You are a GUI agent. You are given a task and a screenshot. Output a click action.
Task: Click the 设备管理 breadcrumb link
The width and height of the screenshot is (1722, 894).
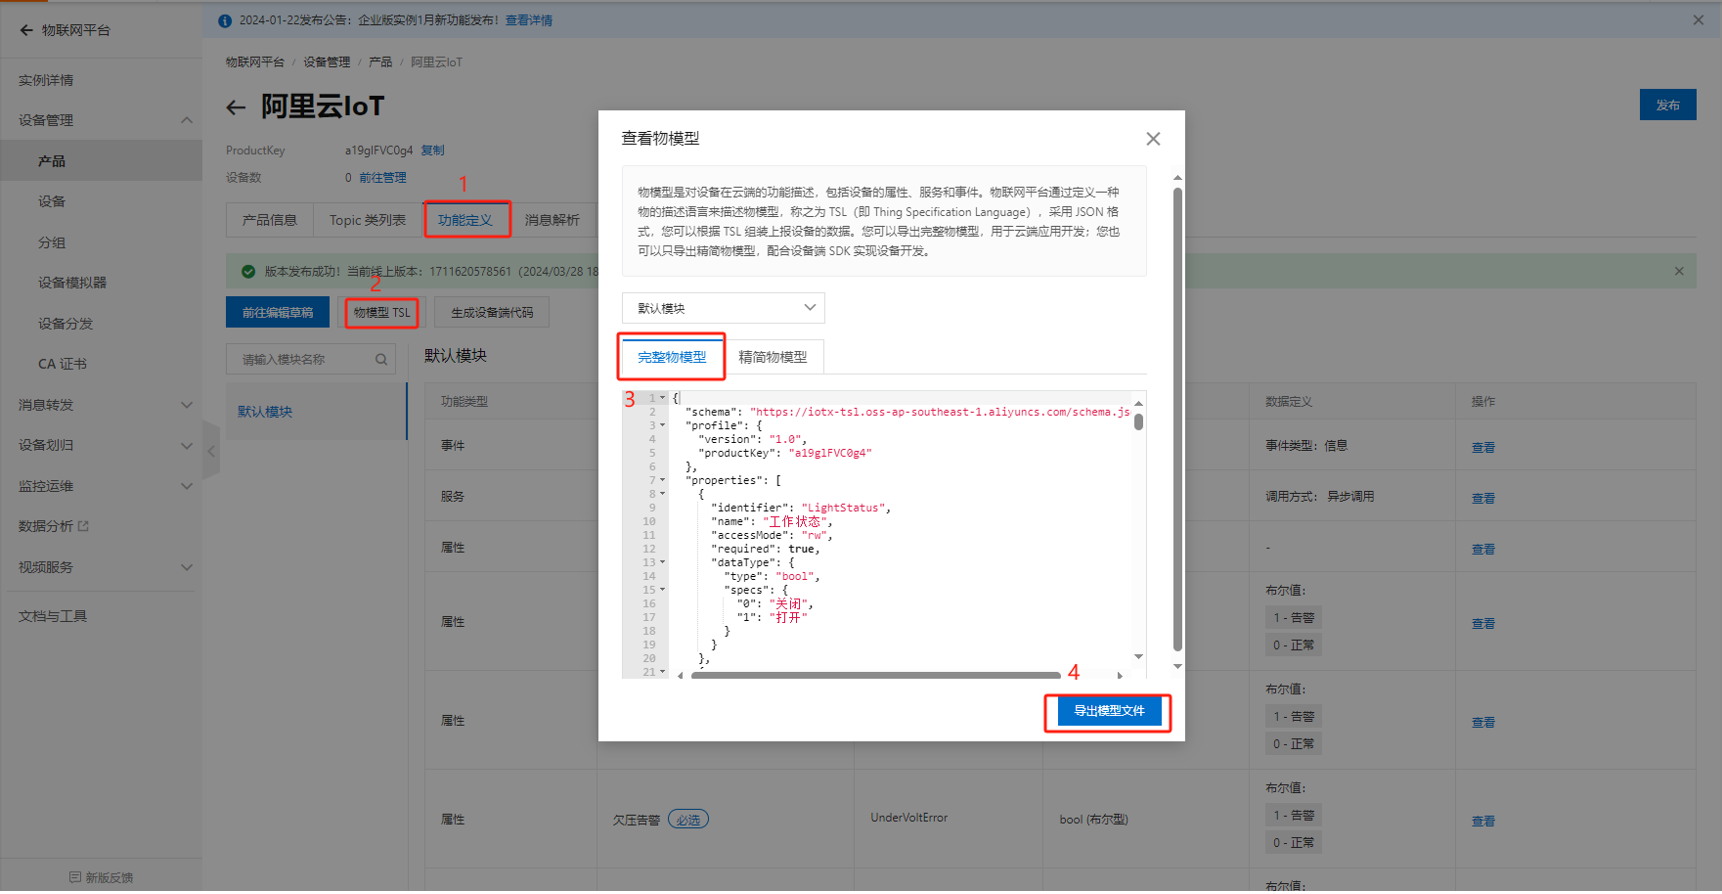pyautogui.click(x=327, y=62)
